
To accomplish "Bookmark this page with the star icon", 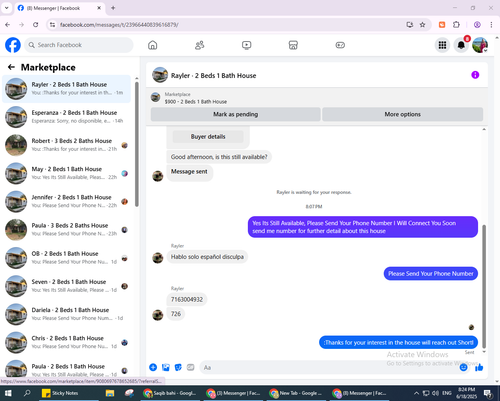I will click(422, 25).
